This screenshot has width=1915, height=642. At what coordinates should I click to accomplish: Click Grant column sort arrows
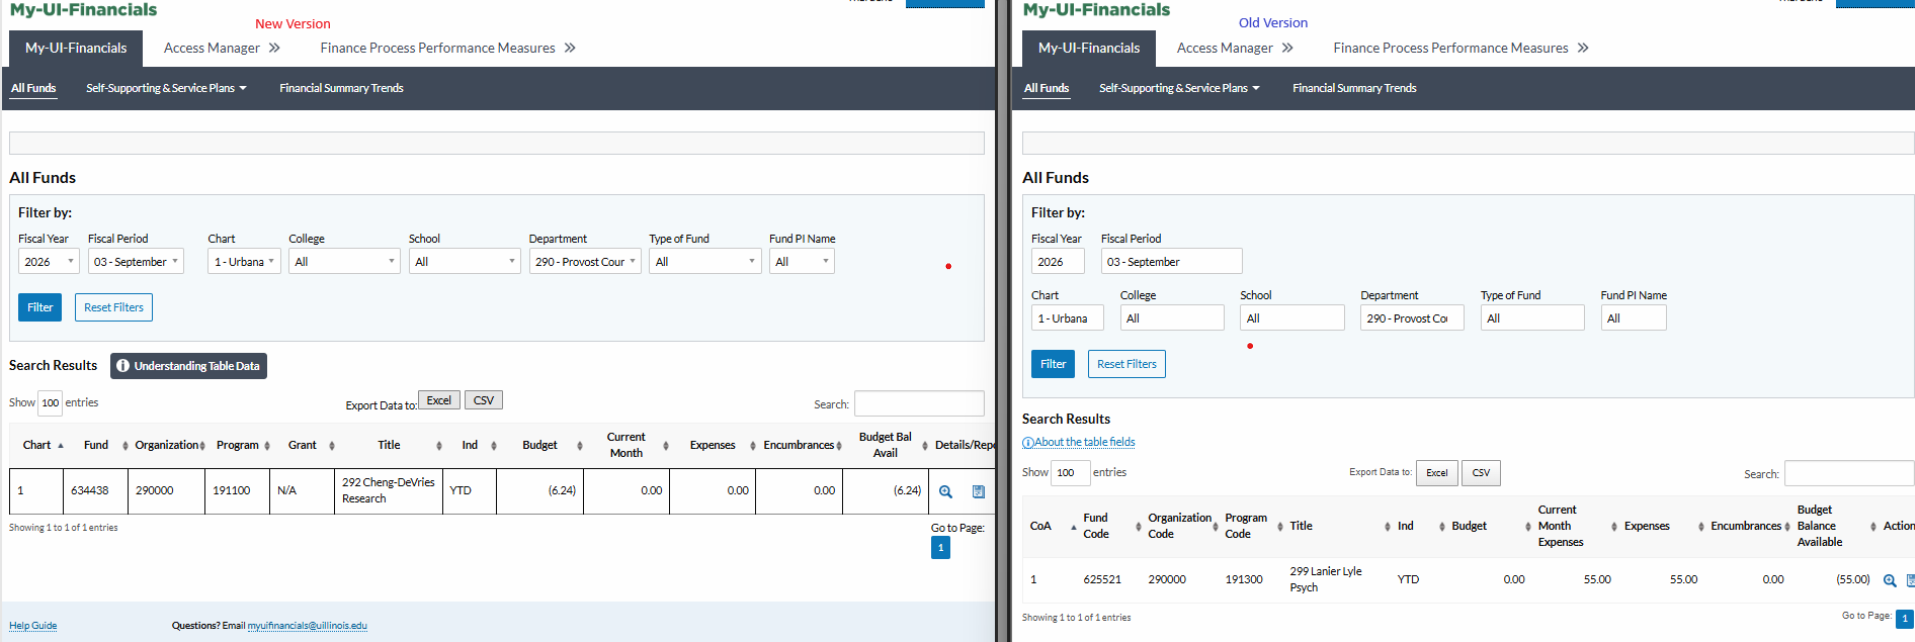331,446
